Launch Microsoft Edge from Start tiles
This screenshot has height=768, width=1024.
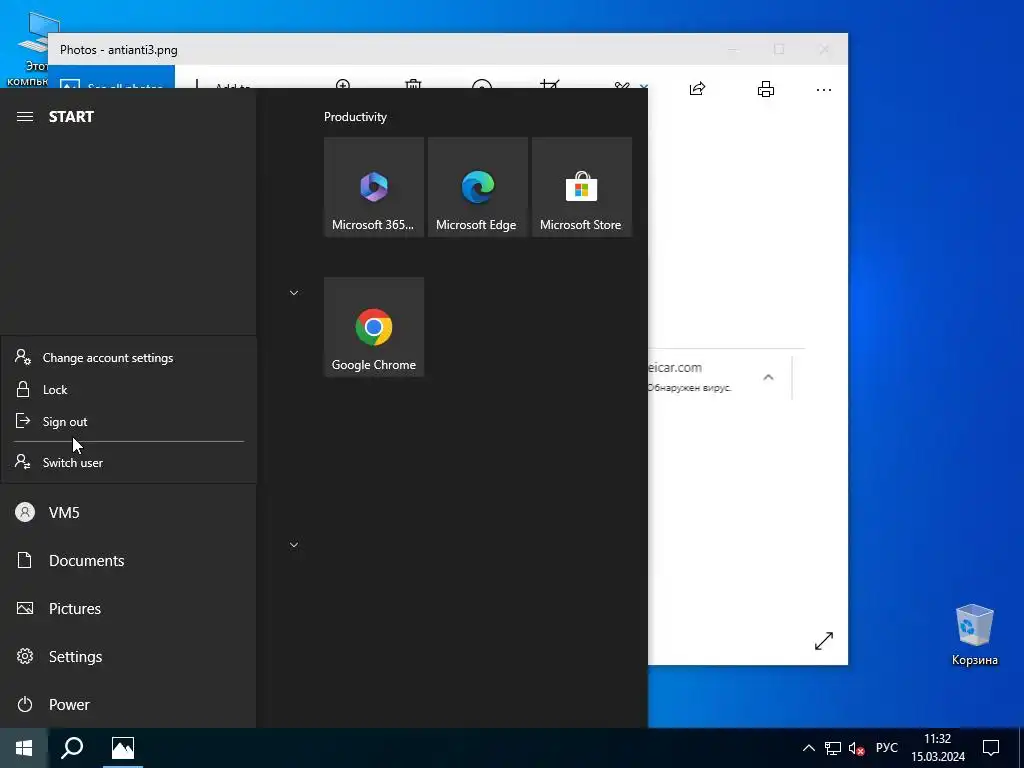pos(477,187)
